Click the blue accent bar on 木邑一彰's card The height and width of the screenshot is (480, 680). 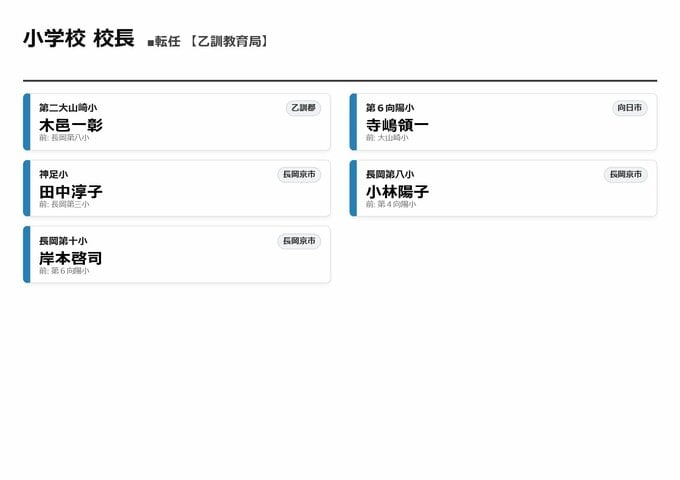tap(27, 122)
